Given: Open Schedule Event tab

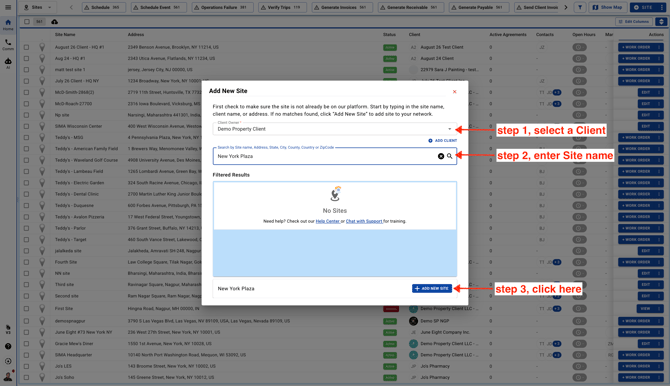Looking at the screenshot, I should point(158,7).
